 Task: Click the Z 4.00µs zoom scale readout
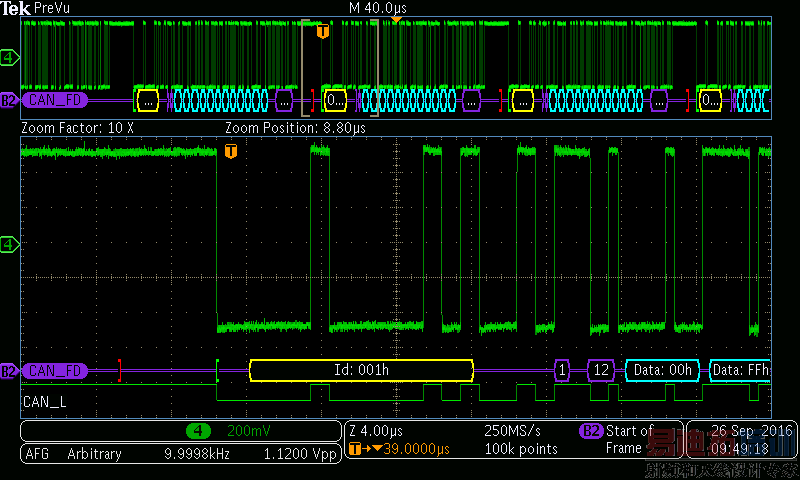[373, 431]
